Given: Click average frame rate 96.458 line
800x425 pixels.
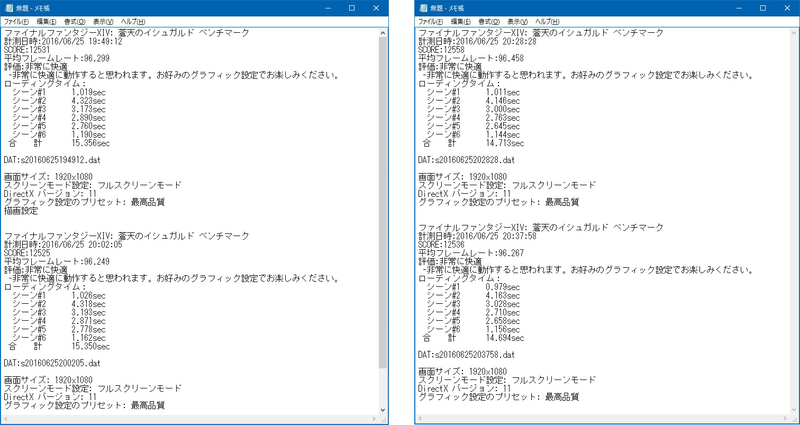Looking at the screenshot, I should point(470,59).
